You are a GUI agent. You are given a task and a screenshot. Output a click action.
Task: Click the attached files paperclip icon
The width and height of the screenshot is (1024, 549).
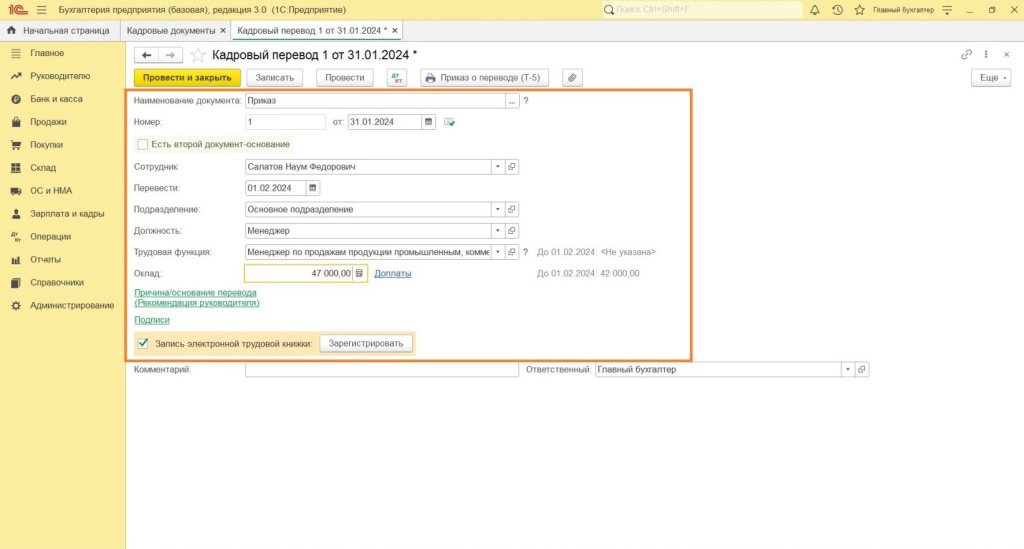tap(572, 77)
